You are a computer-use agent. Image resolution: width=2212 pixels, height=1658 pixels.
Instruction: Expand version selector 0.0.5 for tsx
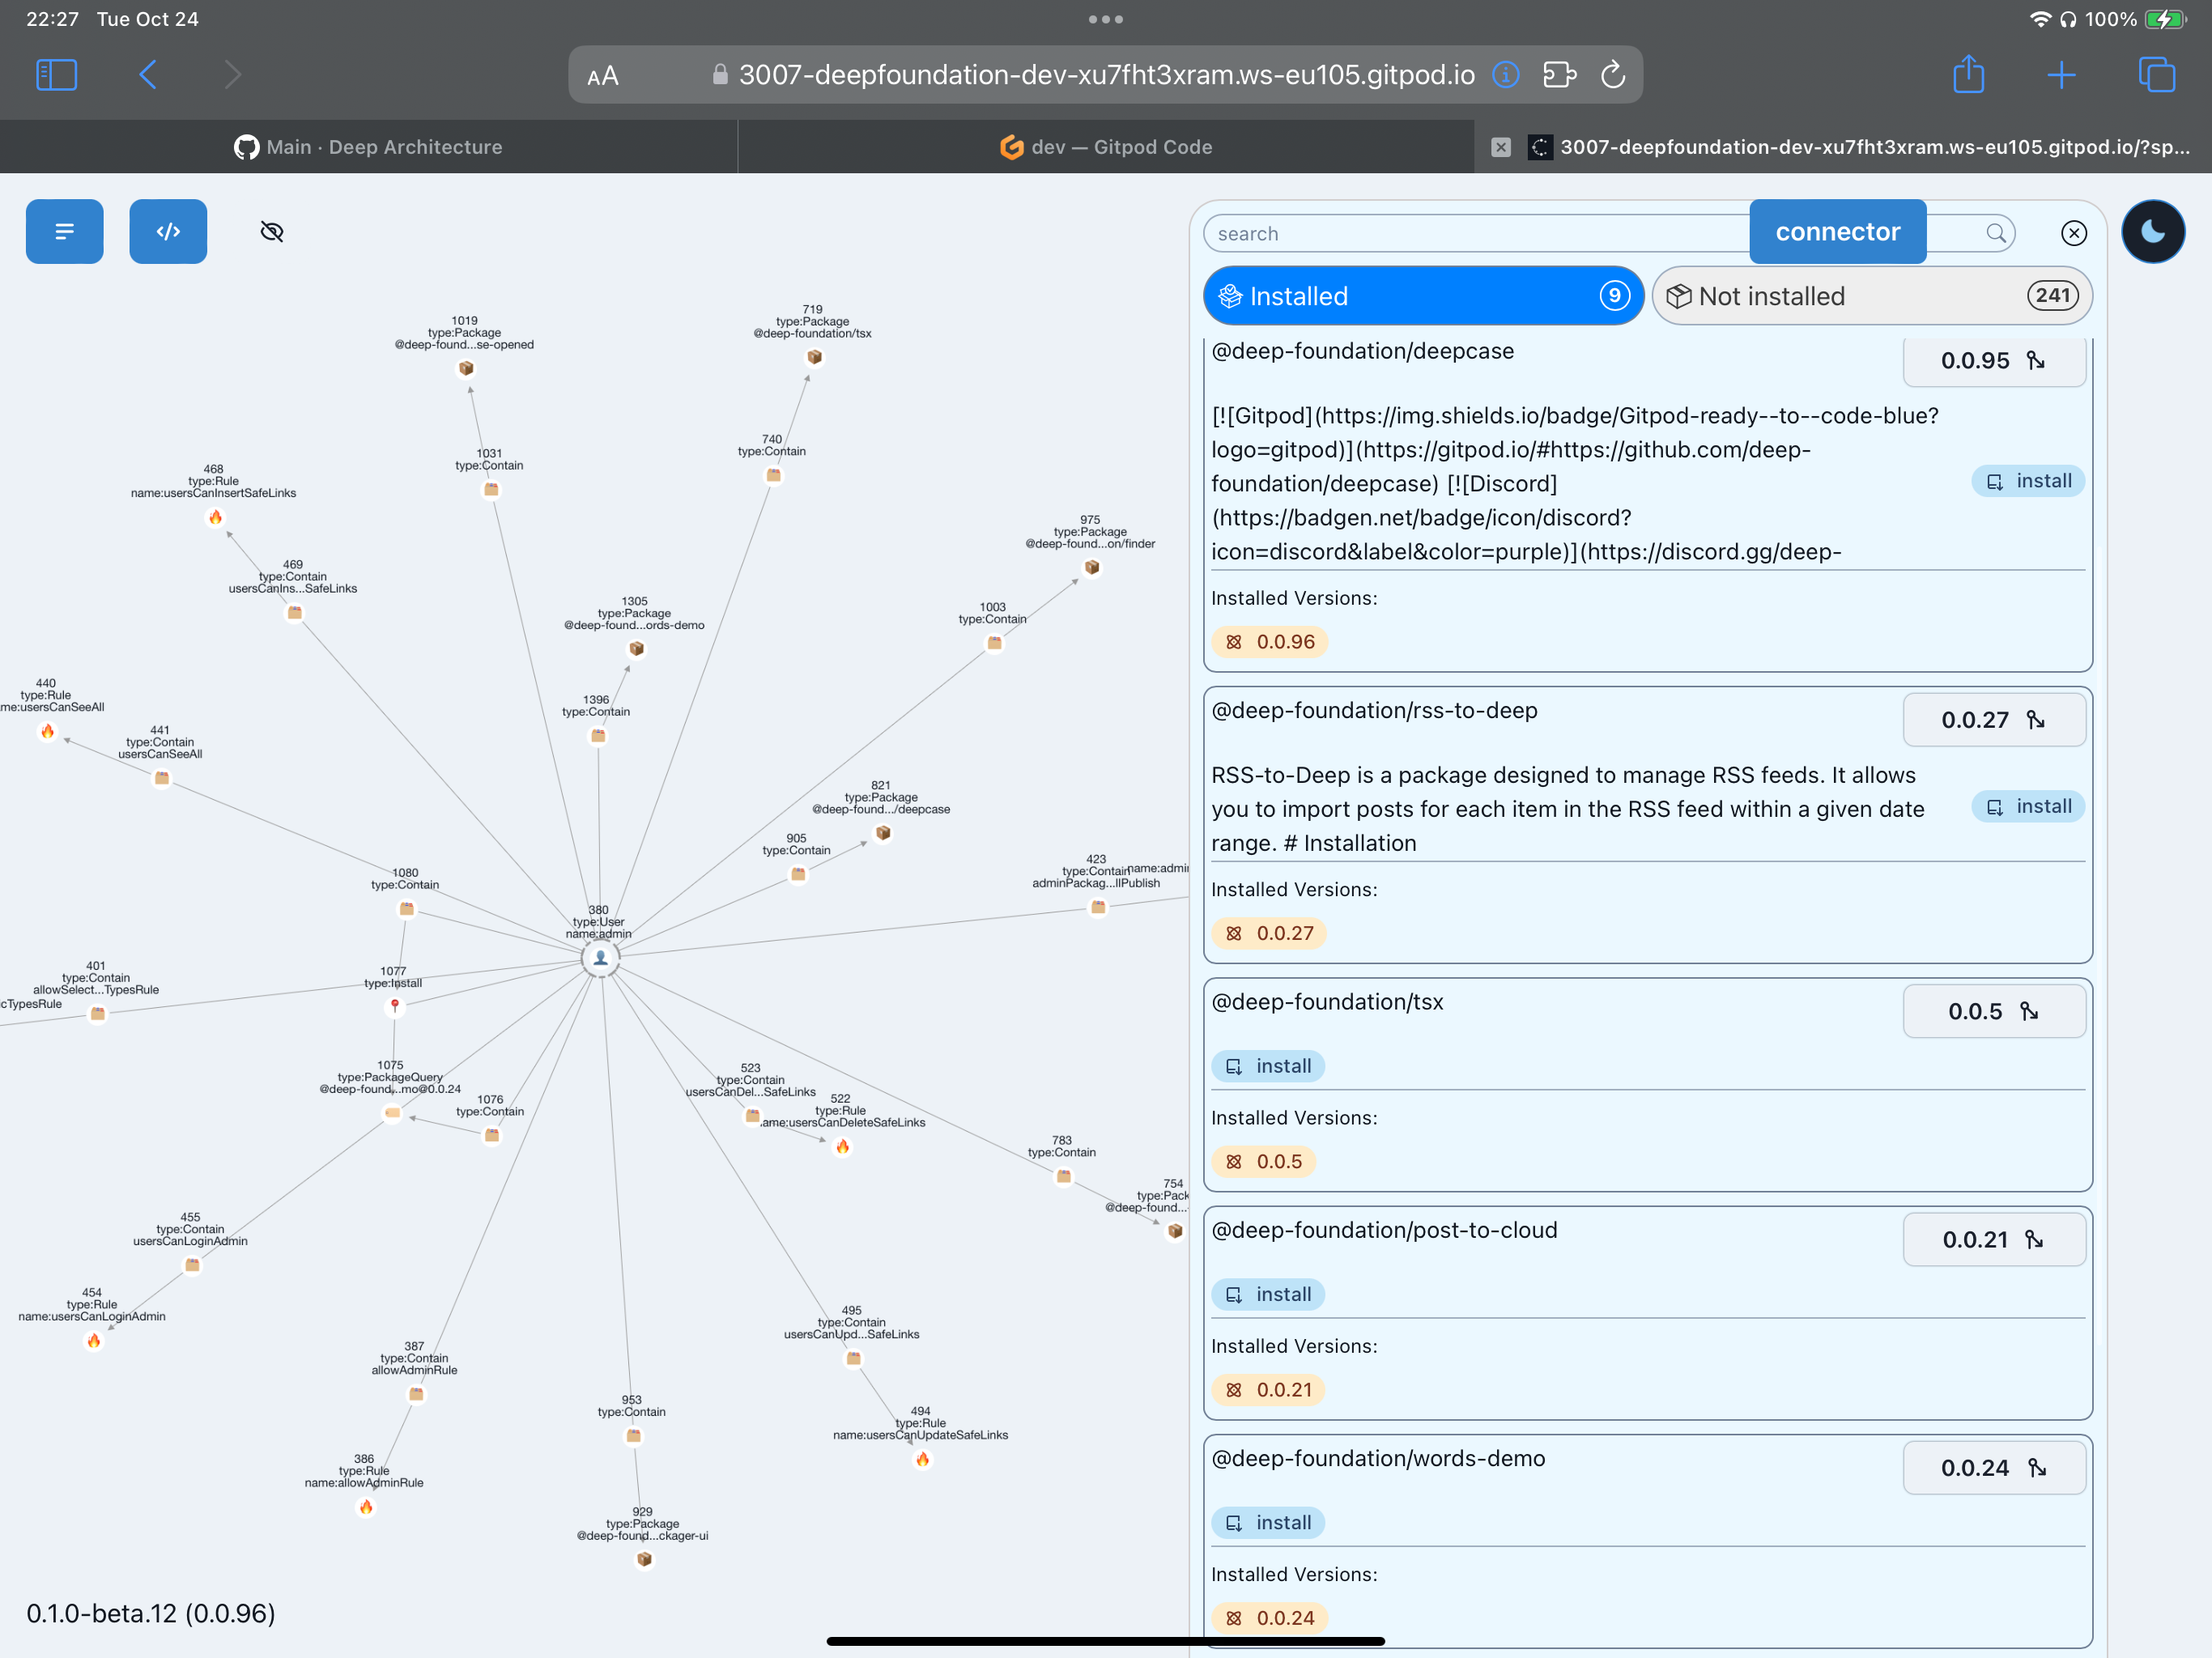point(1993,1011)
